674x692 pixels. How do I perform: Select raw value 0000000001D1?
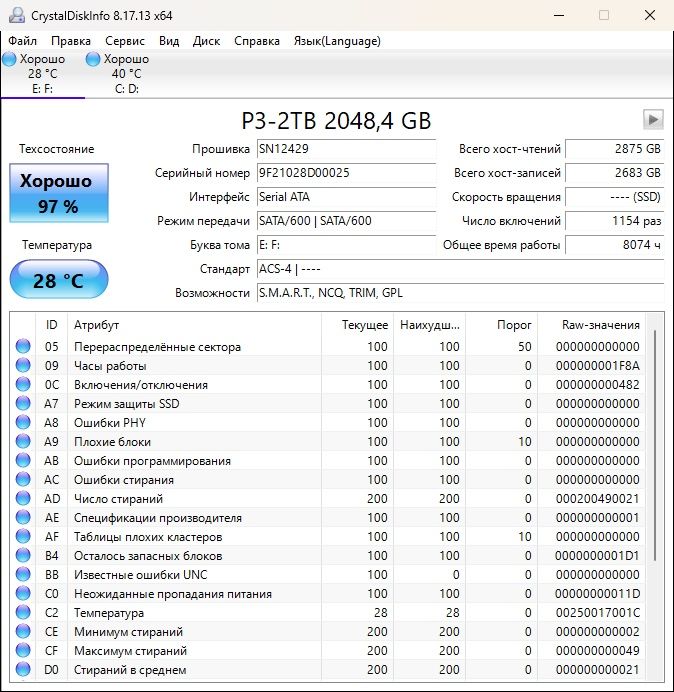pos(598,556)
